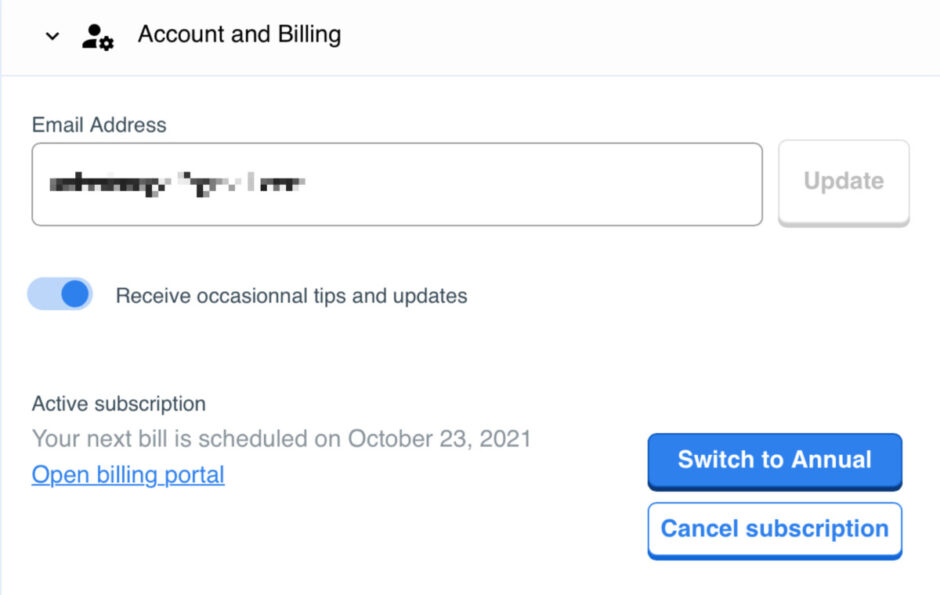Click the next bill date October 23, 2021 text
The width and height of the screenshot is (940, 595).
439,439
